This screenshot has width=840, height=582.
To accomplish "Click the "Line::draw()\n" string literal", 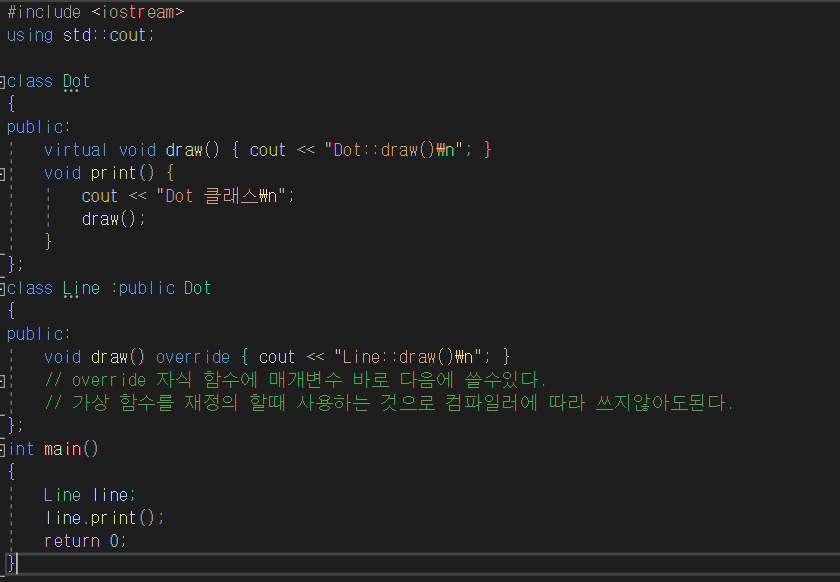I will pyautogui.click(x=408, y=357).
